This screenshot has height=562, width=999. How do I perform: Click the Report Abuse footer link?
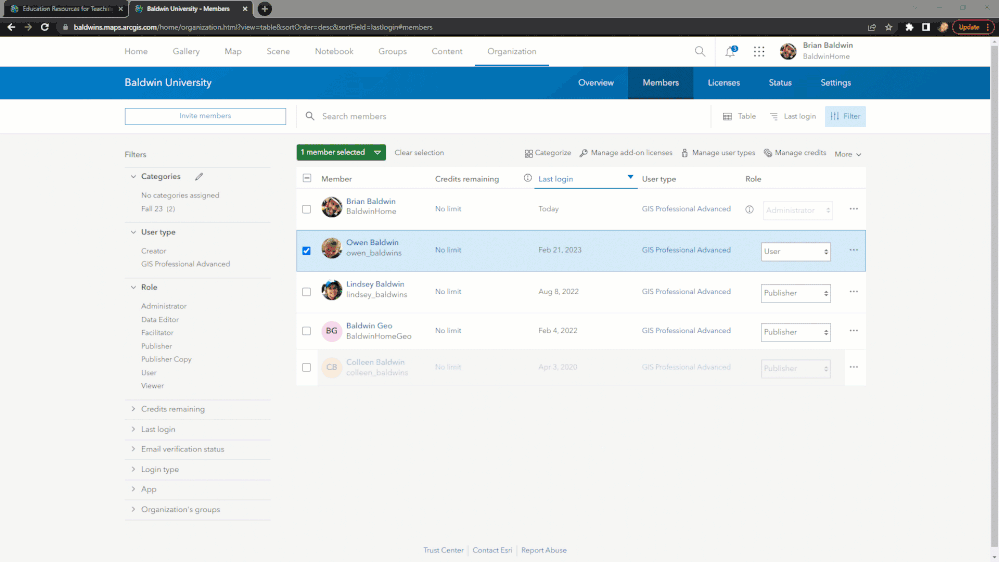[x=543, y=551]
